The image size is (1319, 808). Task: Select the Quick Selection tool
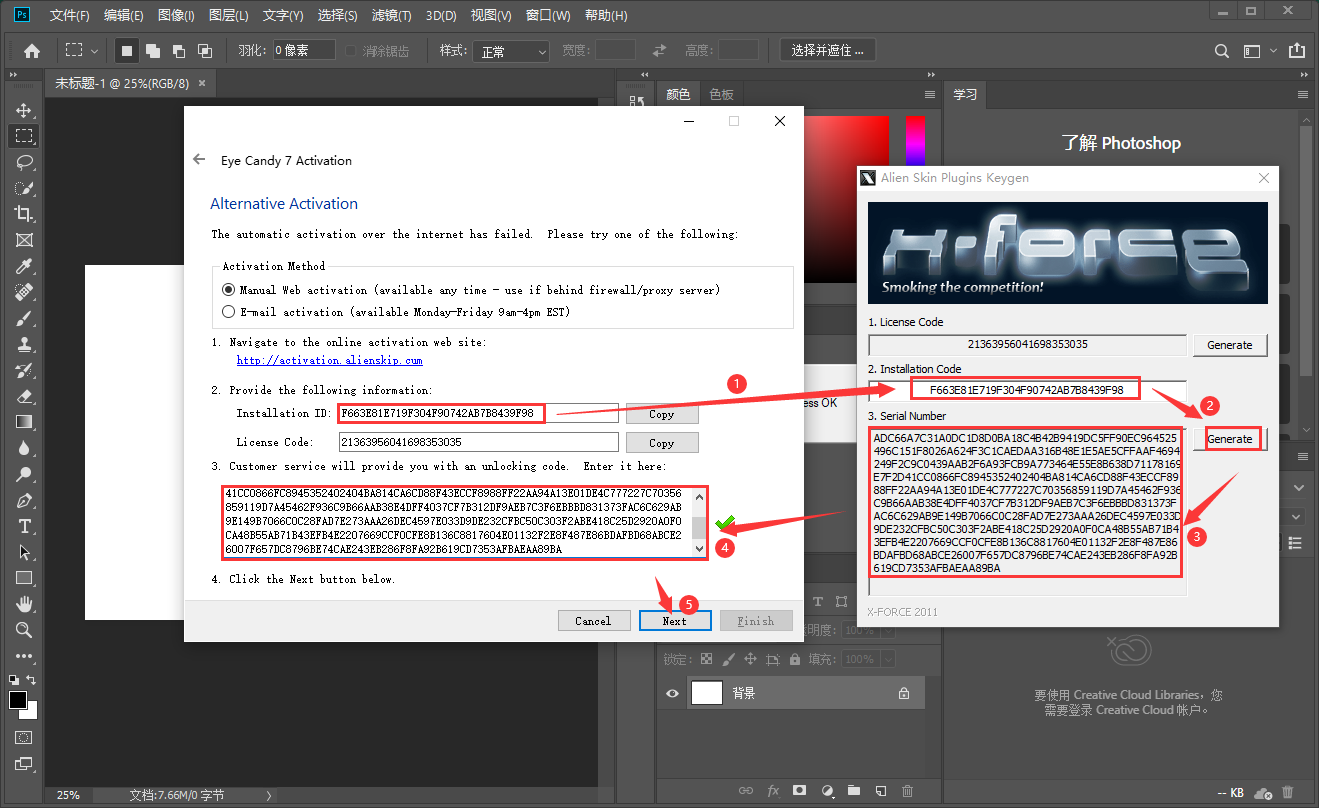click(24, 187)
